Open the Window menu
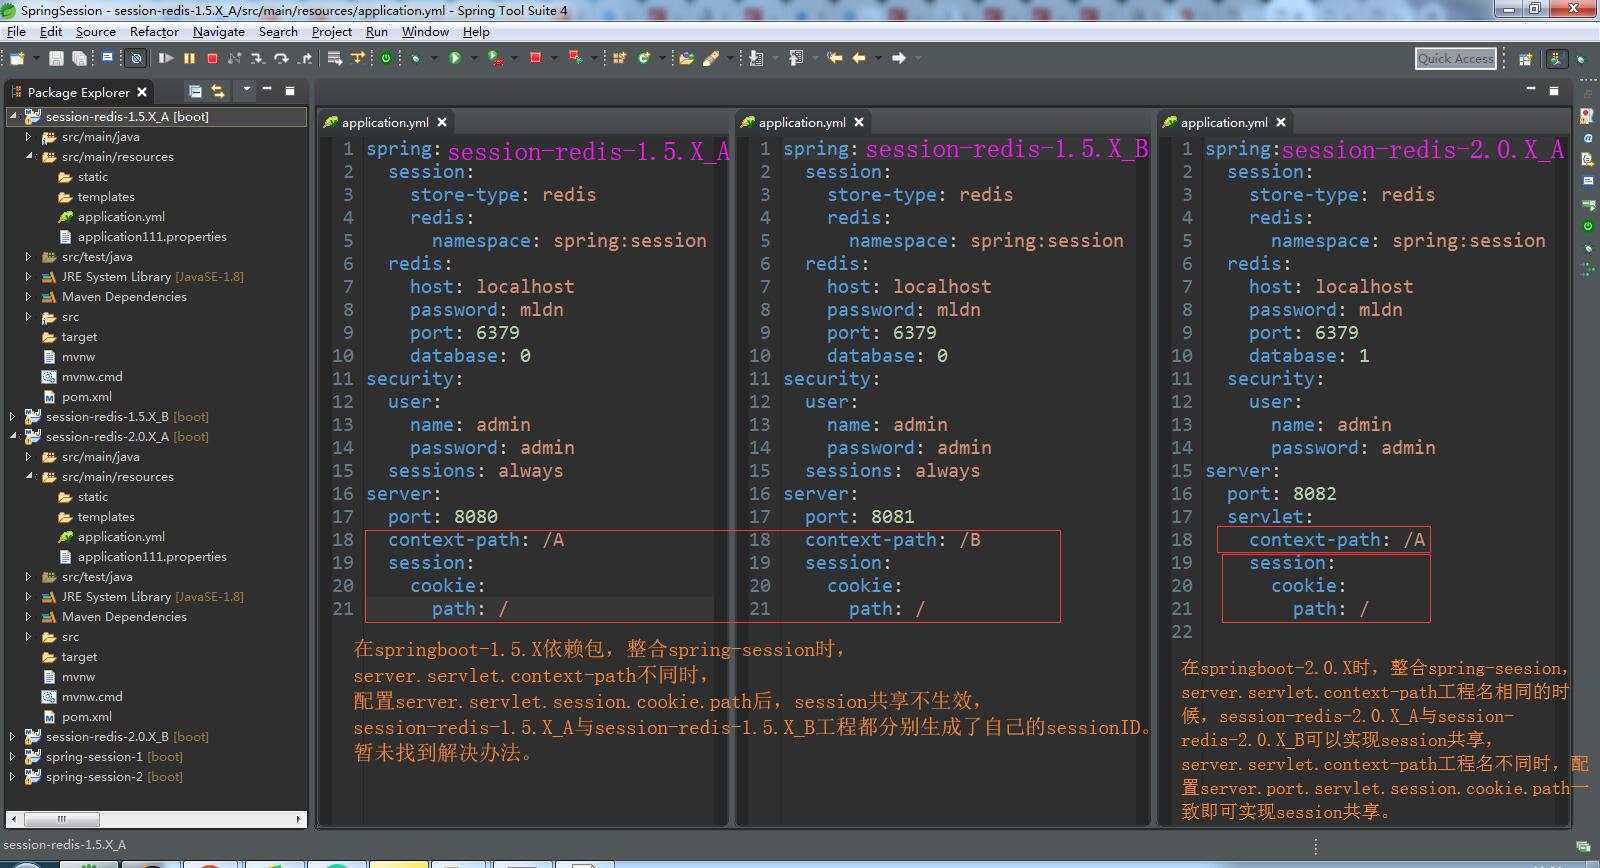Viewport: 1600px width, 868px height. 425,32
